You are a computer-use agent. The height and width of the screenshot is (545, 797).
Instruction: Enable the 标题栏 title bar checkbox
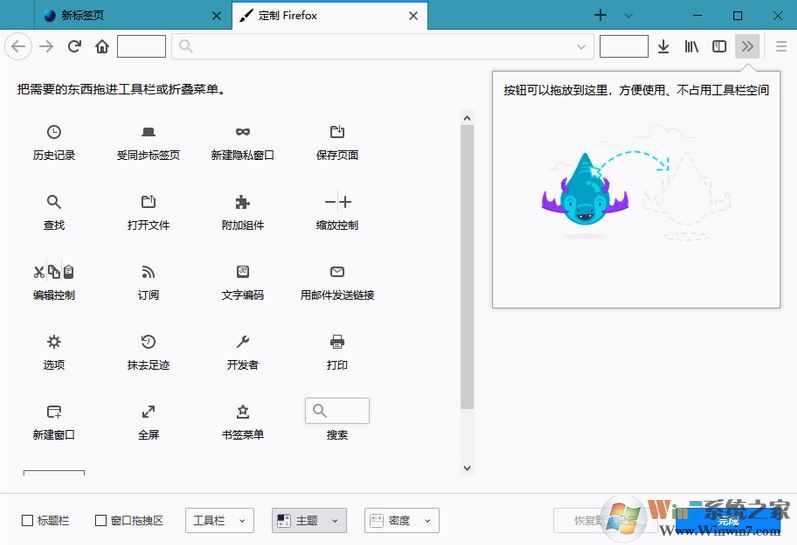pos(27,520)
